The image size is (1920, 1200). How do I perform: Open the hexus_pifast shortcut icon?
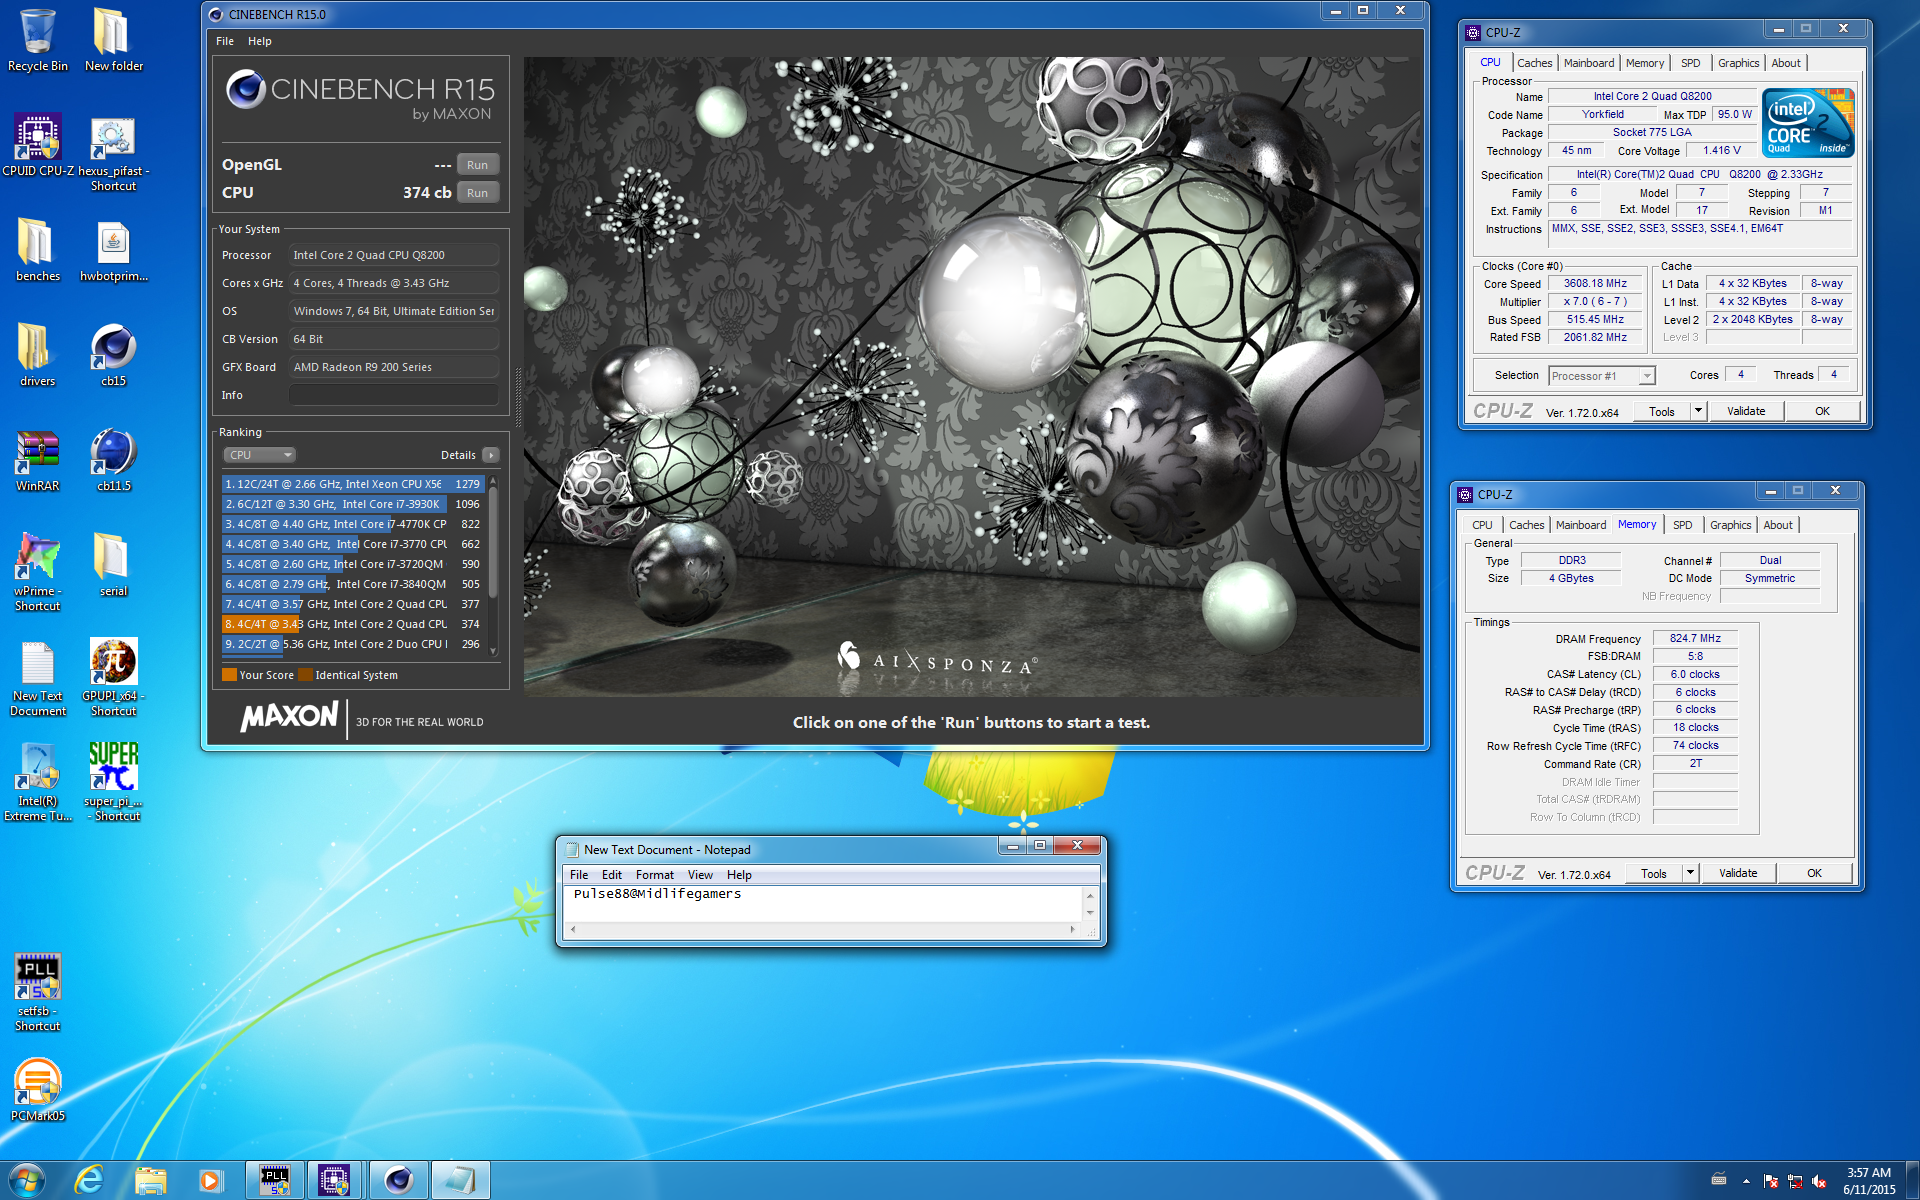[x=113, y=153]
